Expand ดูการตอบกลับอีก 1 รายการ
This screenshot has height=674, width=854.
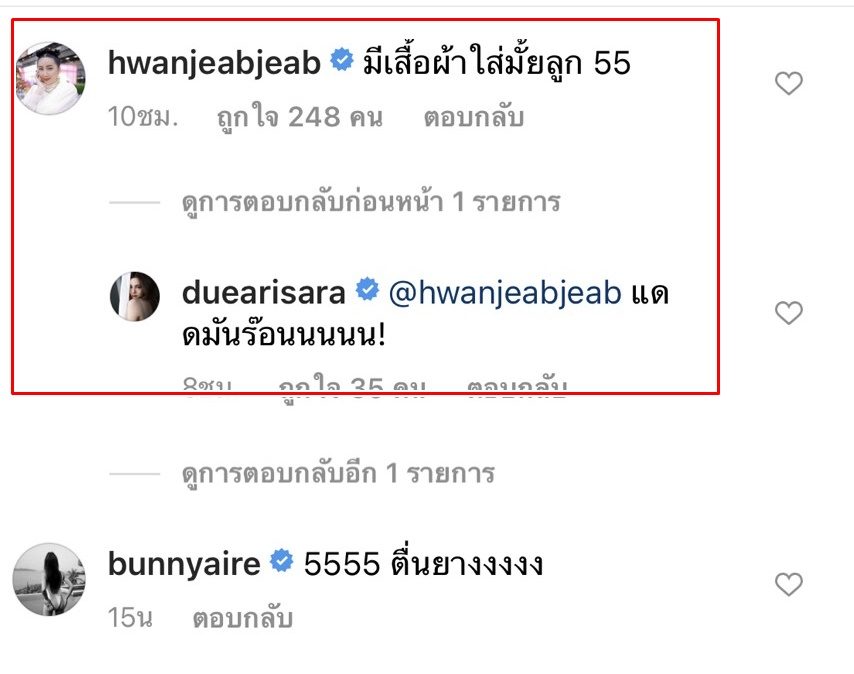click(x=338, y=474)
